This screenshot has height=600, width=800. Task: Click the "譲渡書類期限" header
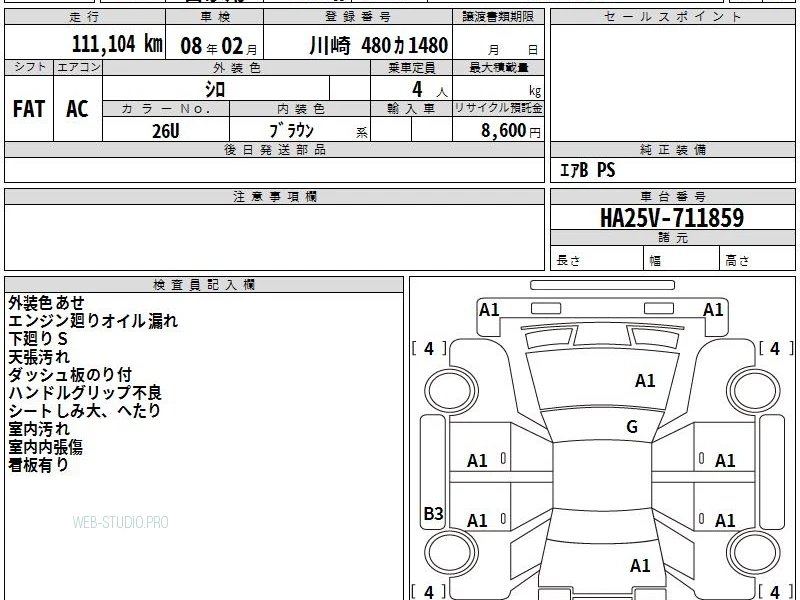pos(498,17)
